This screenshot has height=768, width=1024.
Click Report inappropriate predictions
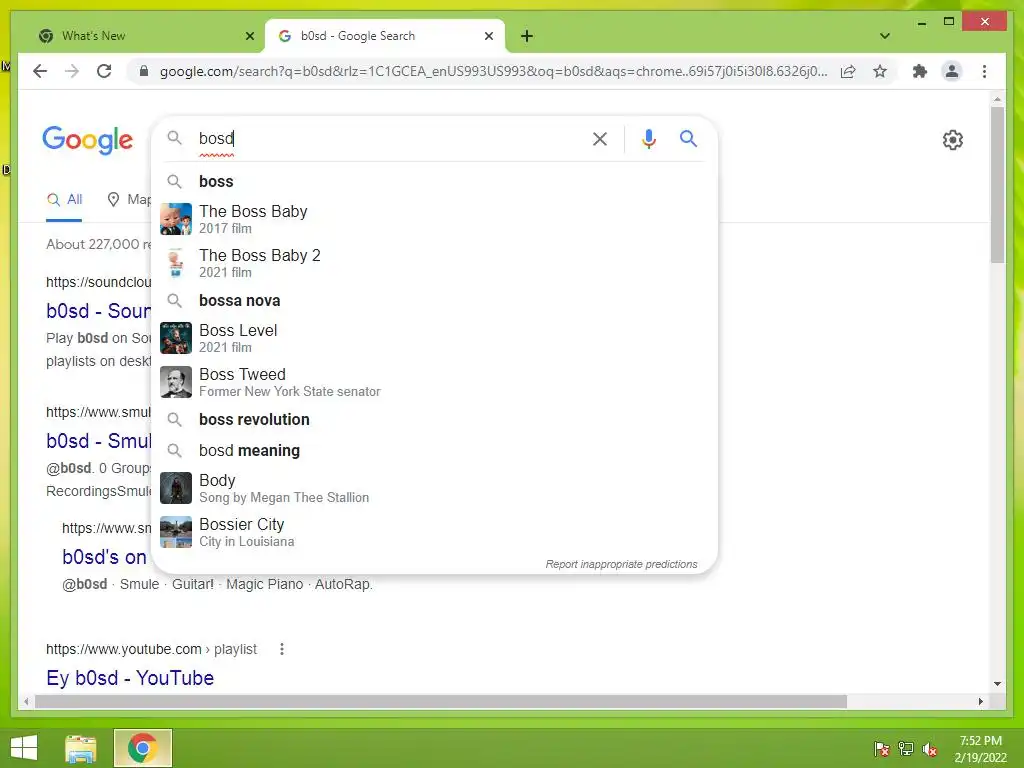621,564
